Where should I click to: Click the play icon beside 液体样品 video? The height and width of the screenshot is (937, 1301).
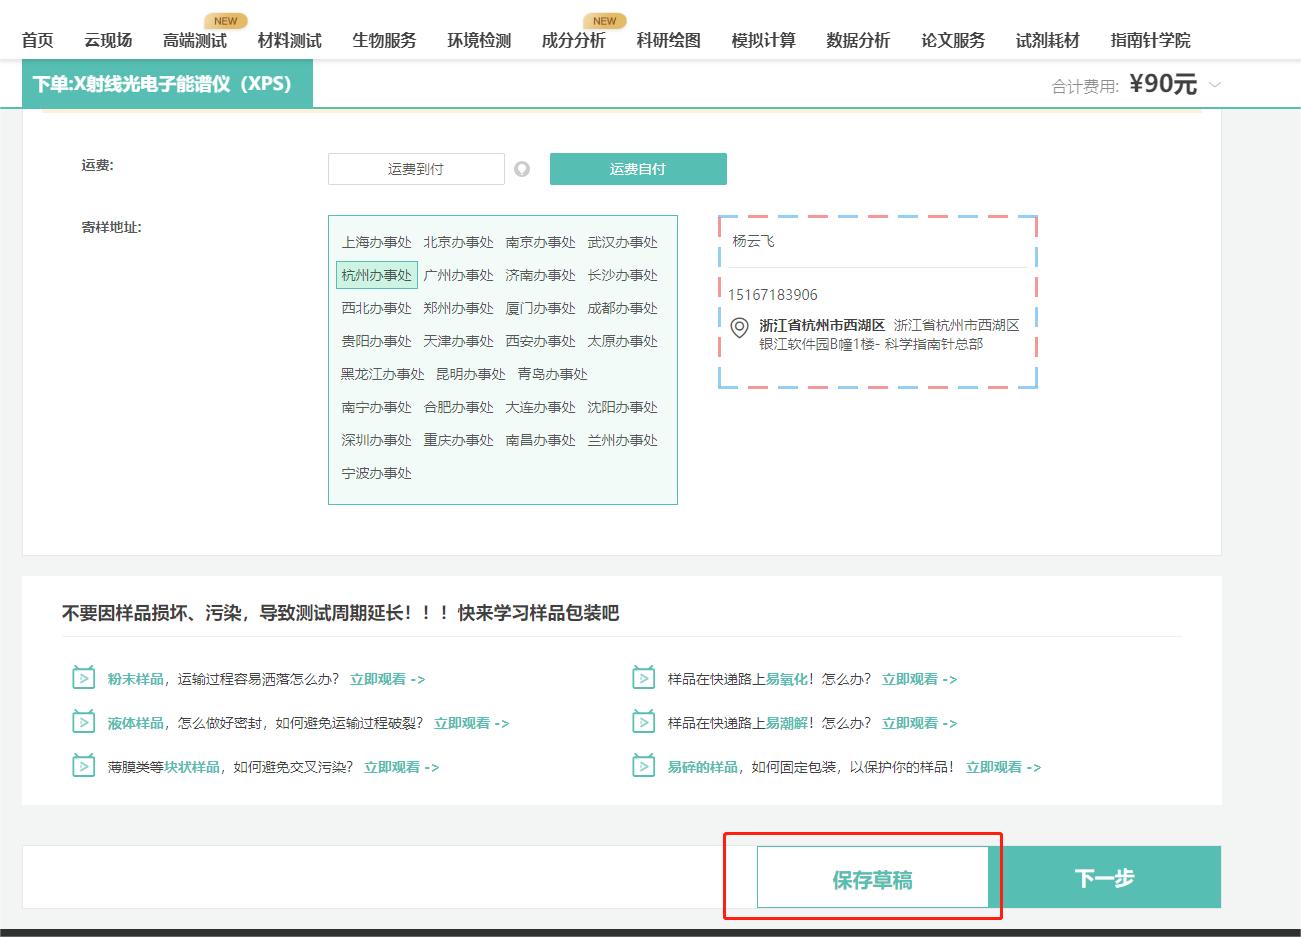tap(84, 722)
